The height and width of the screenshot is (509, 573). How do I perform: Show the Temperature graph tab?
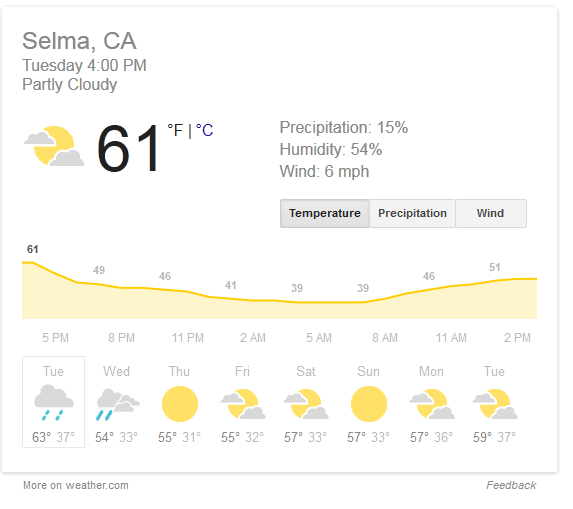pyautogui.click(x=325, y=213)
